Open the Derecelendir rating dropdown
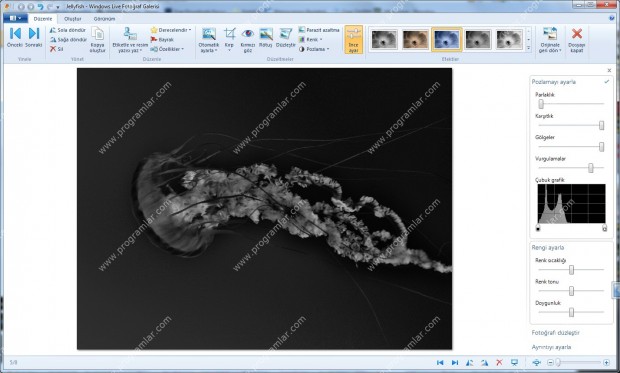This screenshot has height=373, width=620. [x=171, y=30]
